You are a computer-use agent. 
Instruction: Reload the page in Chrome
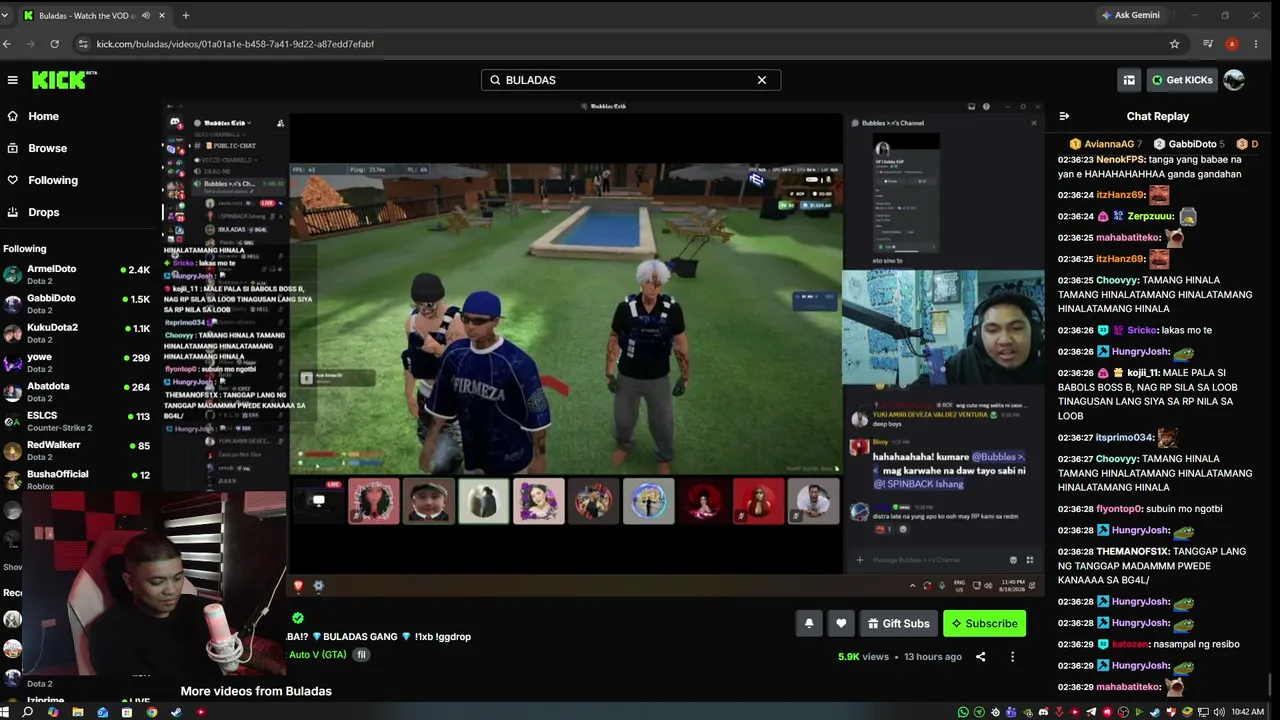(54, 44)
